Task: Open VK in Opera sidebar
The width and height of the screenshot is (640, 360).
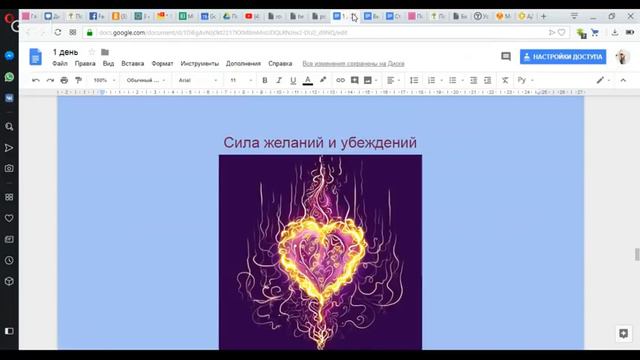Action: tap(9, 98)
